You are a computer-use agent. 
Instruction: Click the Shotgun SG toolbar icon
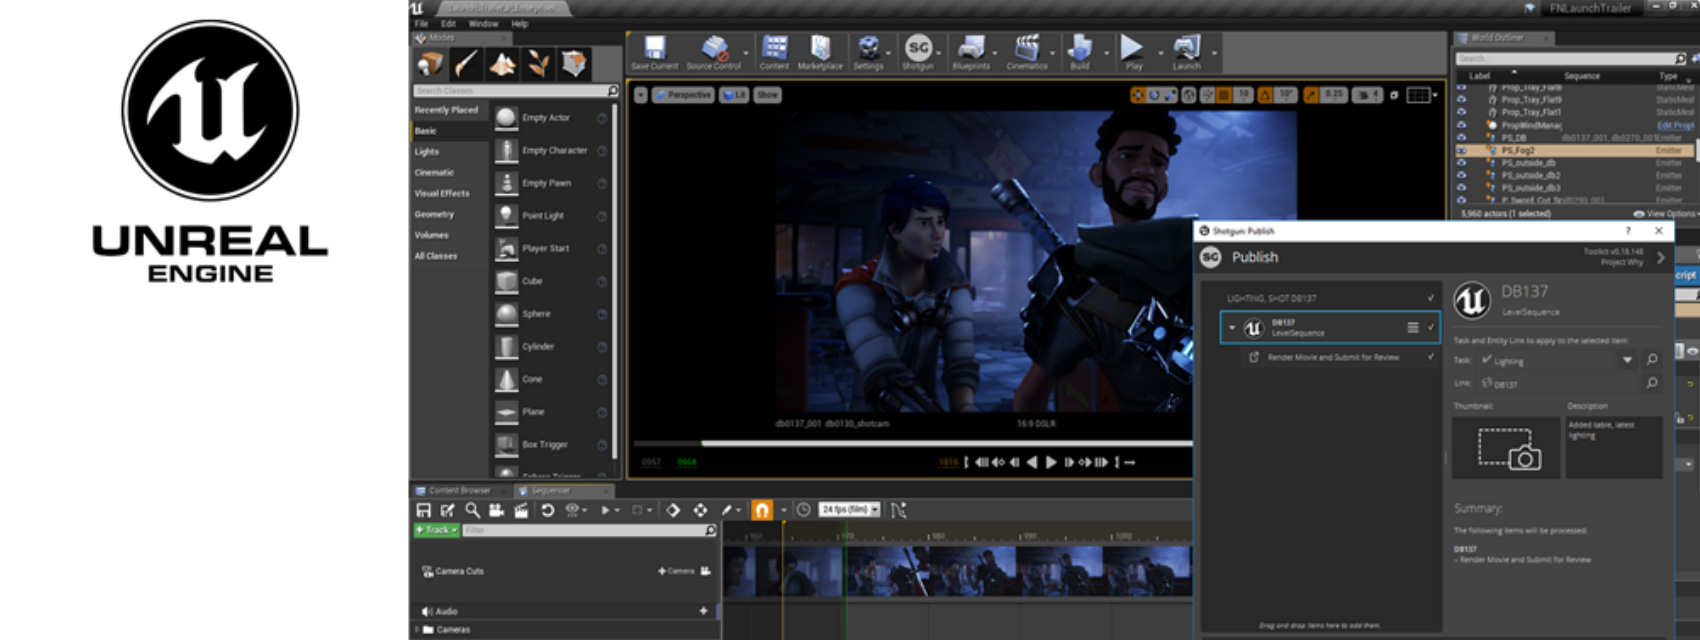pos(917,49)
